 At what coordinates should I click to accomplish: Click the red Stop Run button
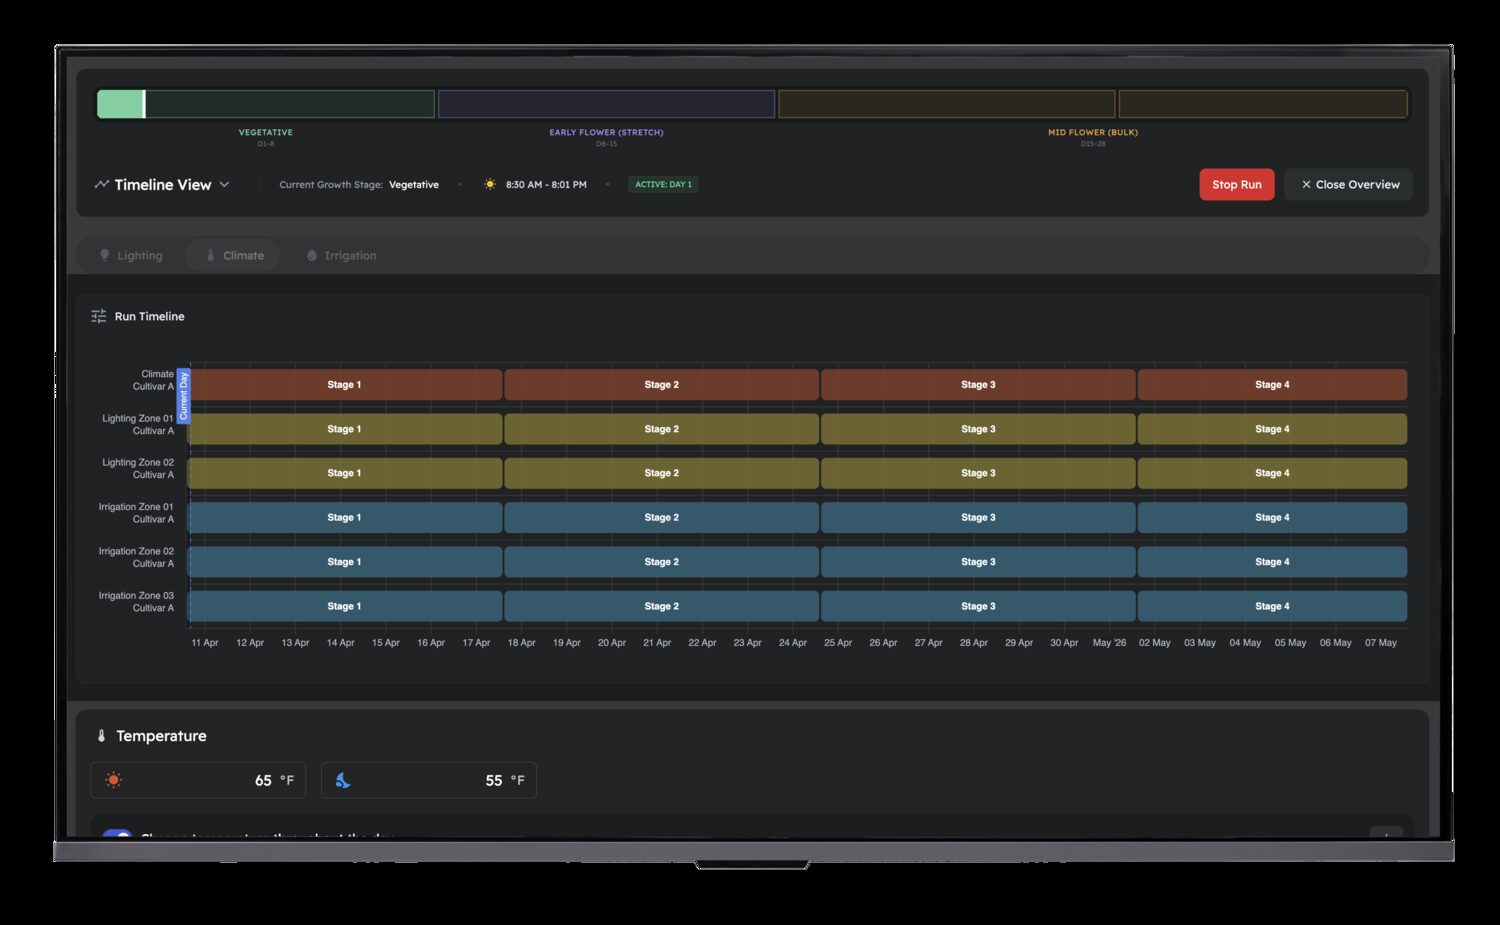pyautogui.click(x=1237, y=184)
